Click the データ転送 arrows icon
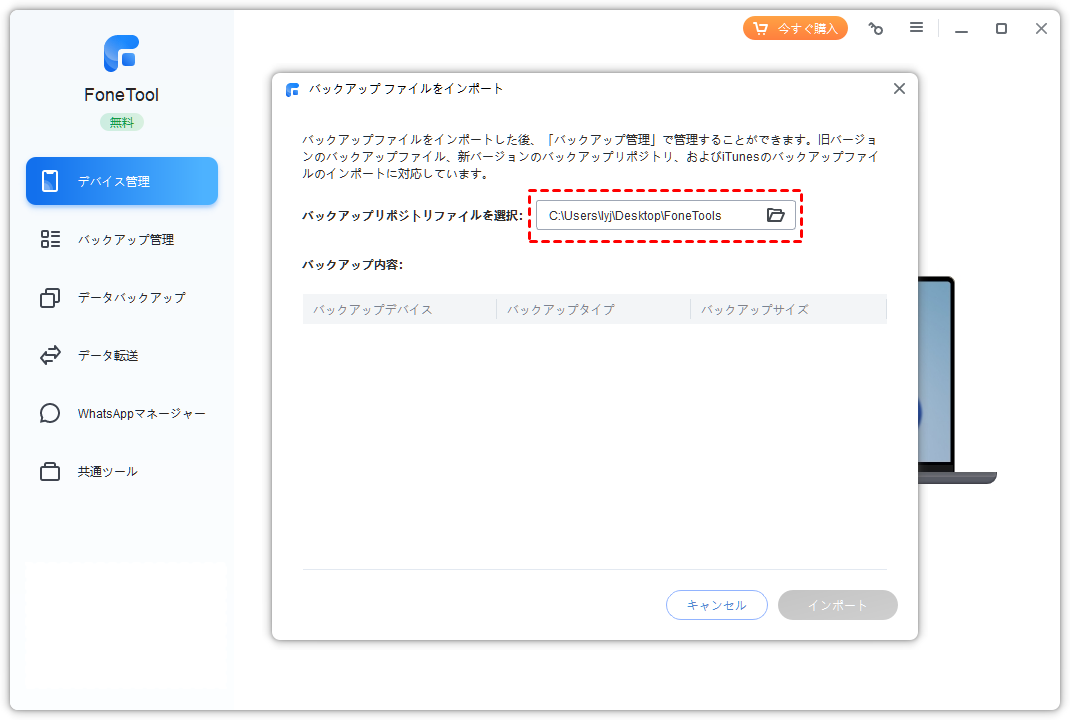Image resolution: width=1070 pixels, height=720 pixels. pyautogui.click(x=50, y=355)
